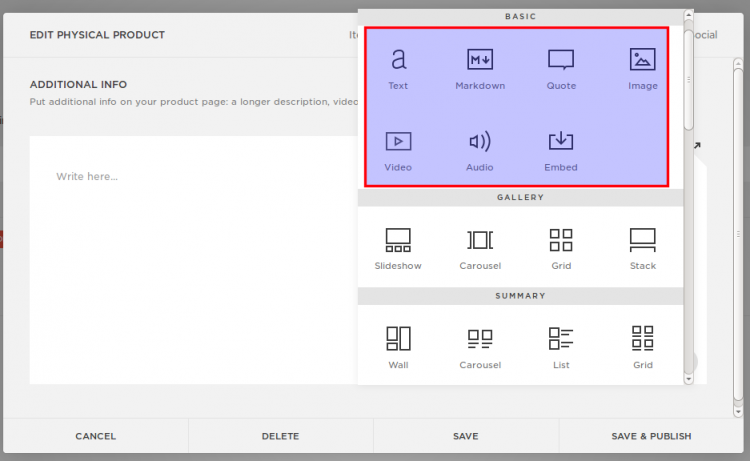This screenshot has width=750, height=461.
Task: Add a Video block
Action: 398,151
